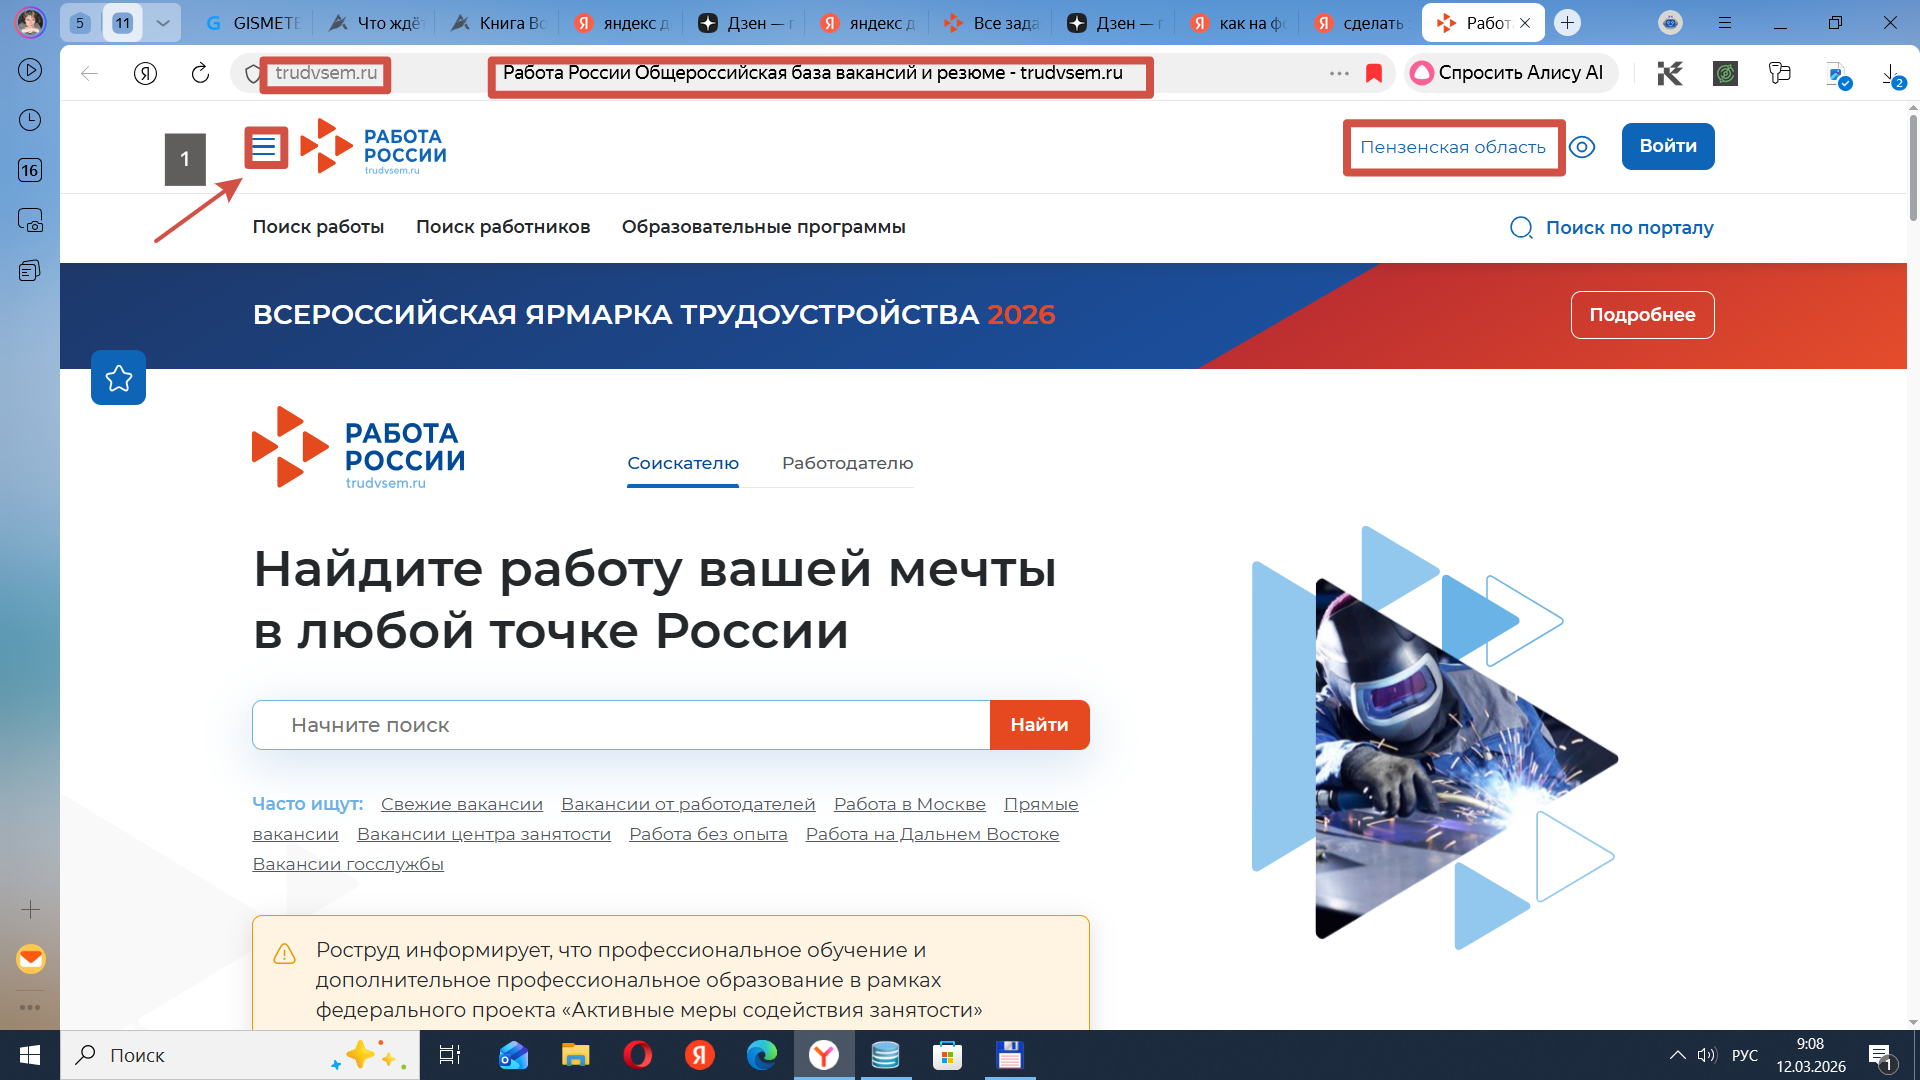Viewport: 1920px width, 1080px height.
Task: Expand the tab groups dropdown chevron
Action: (x=162, y=23)
